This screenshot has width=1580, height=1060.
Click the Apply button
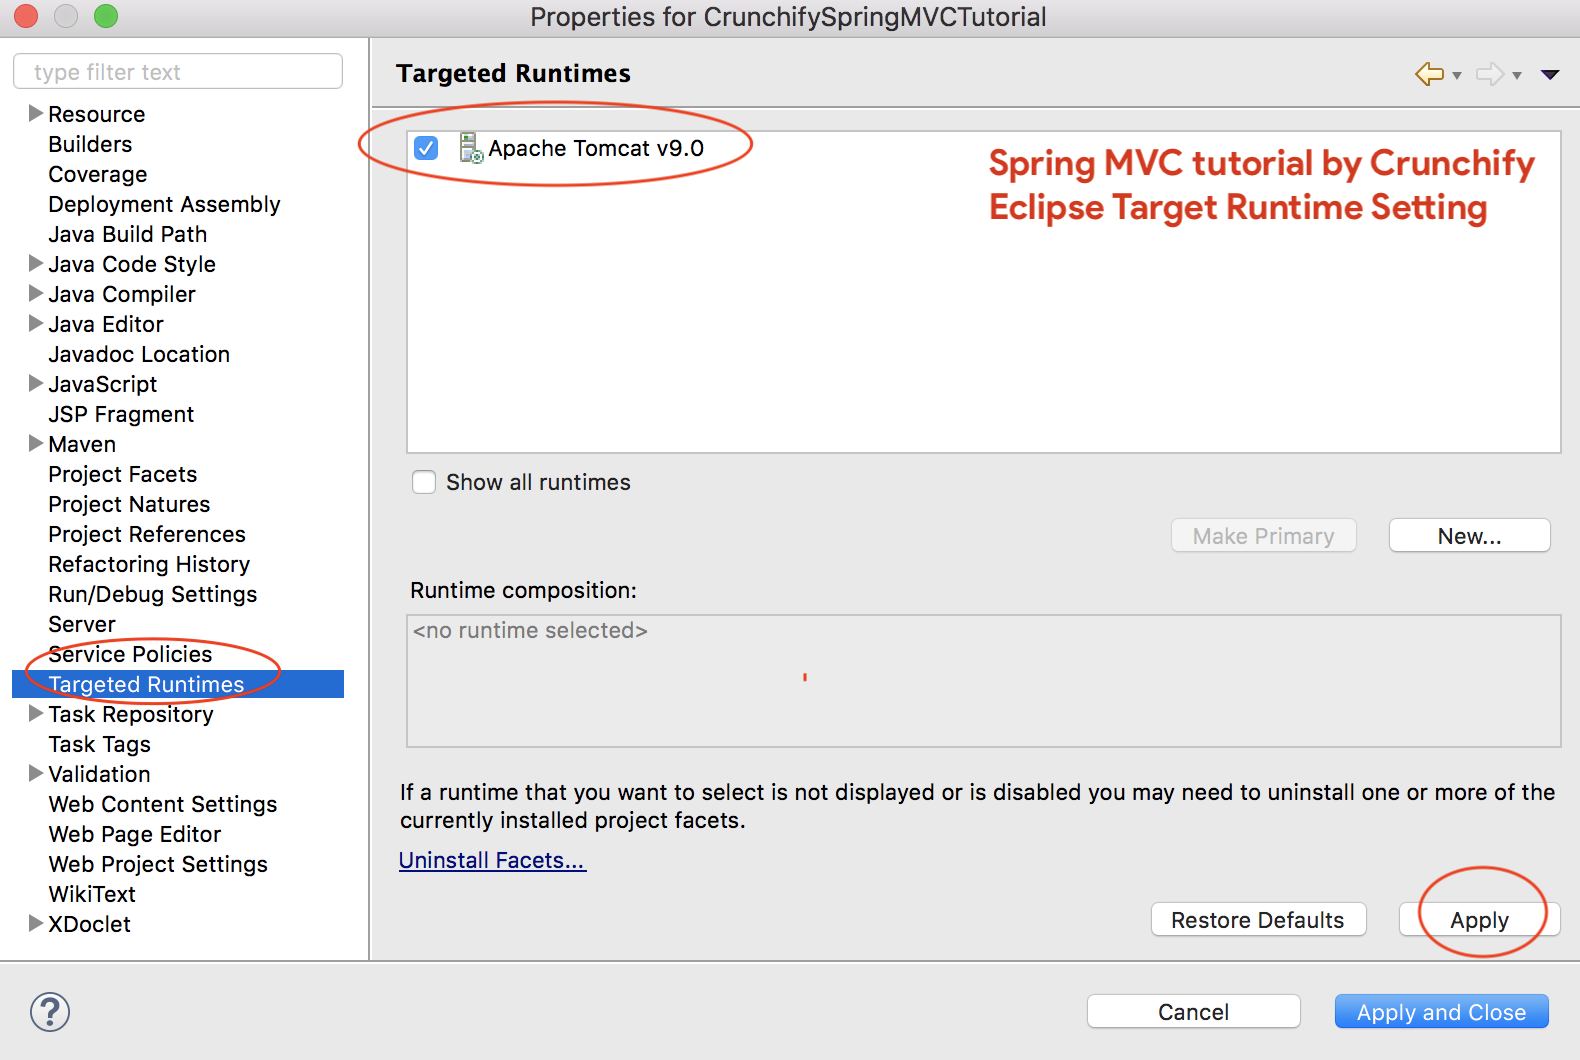click(x=1479, y=920)
